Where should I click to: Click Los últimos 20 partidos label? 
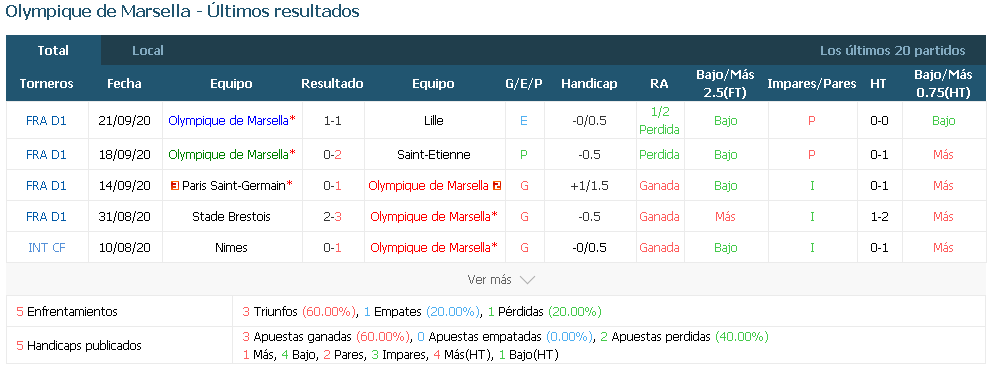point(893,51)
